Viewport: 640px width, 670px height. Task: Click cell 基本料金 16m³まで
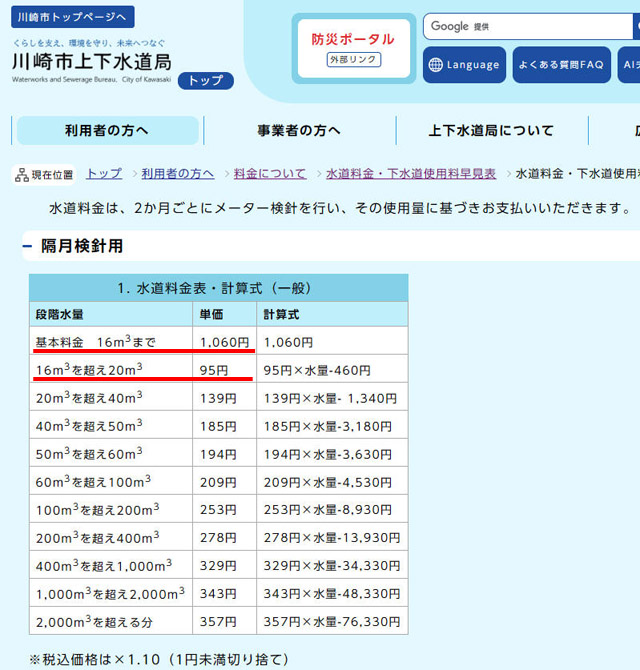pos(111,341)
